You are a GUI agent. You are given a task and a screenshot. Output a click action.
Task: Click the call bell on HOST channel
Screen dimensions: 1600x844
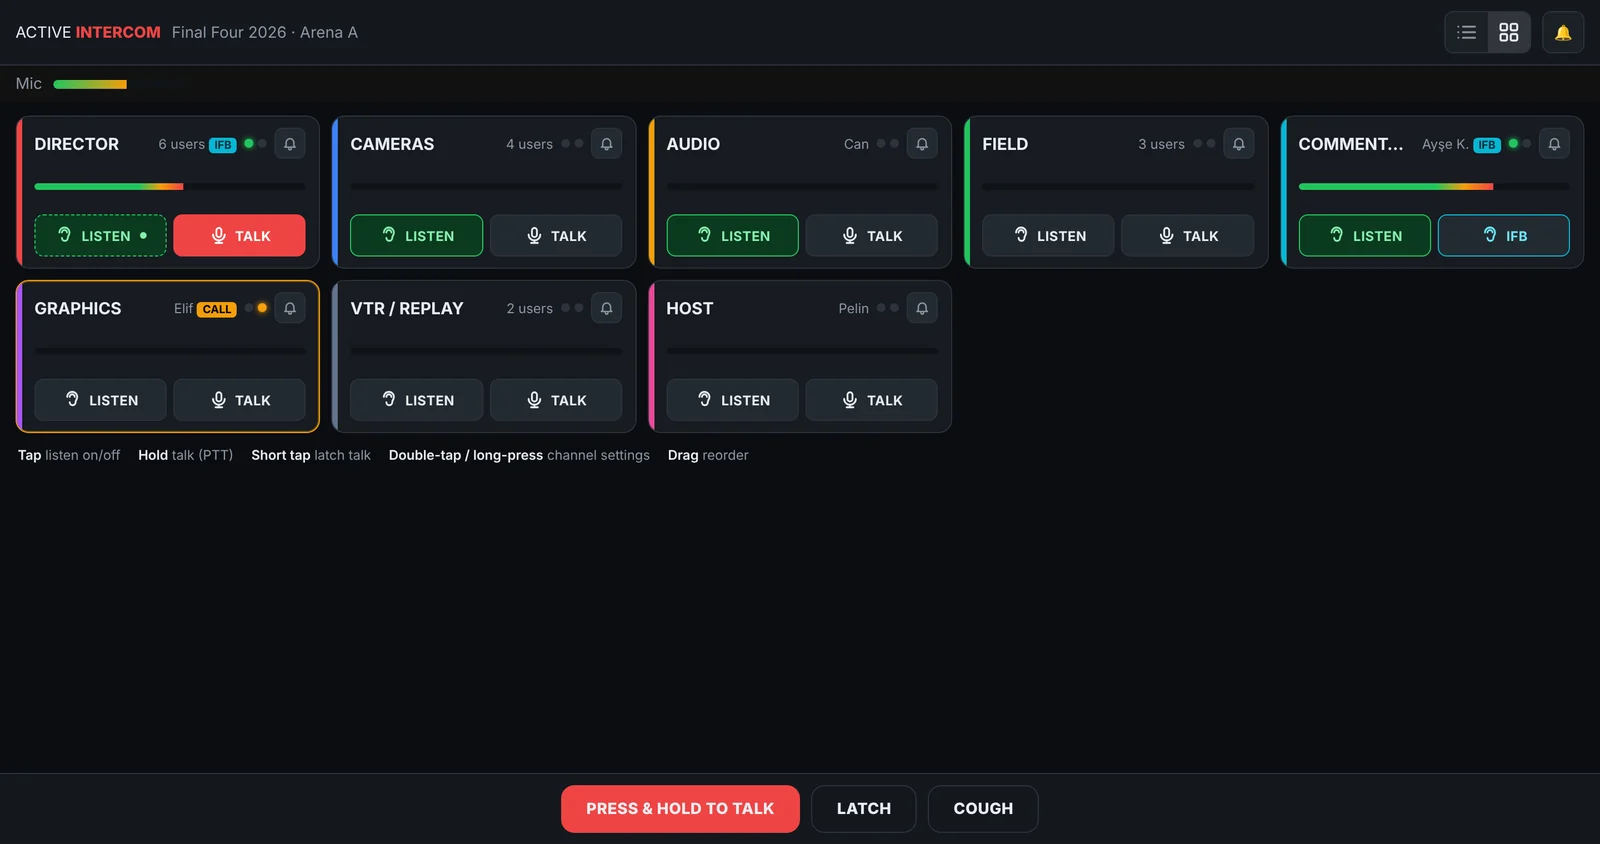click(x=922, y=308)
